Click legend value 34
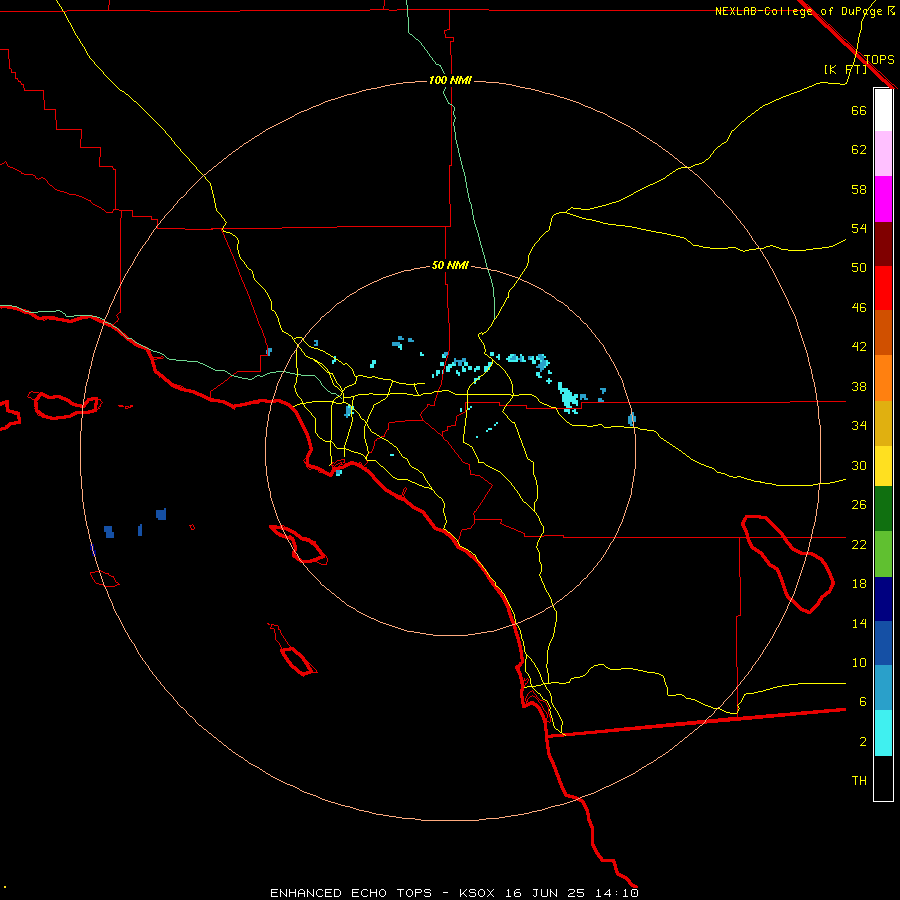Image resolution: width=900 pixels, height=900 pixels. coord(859,425)
